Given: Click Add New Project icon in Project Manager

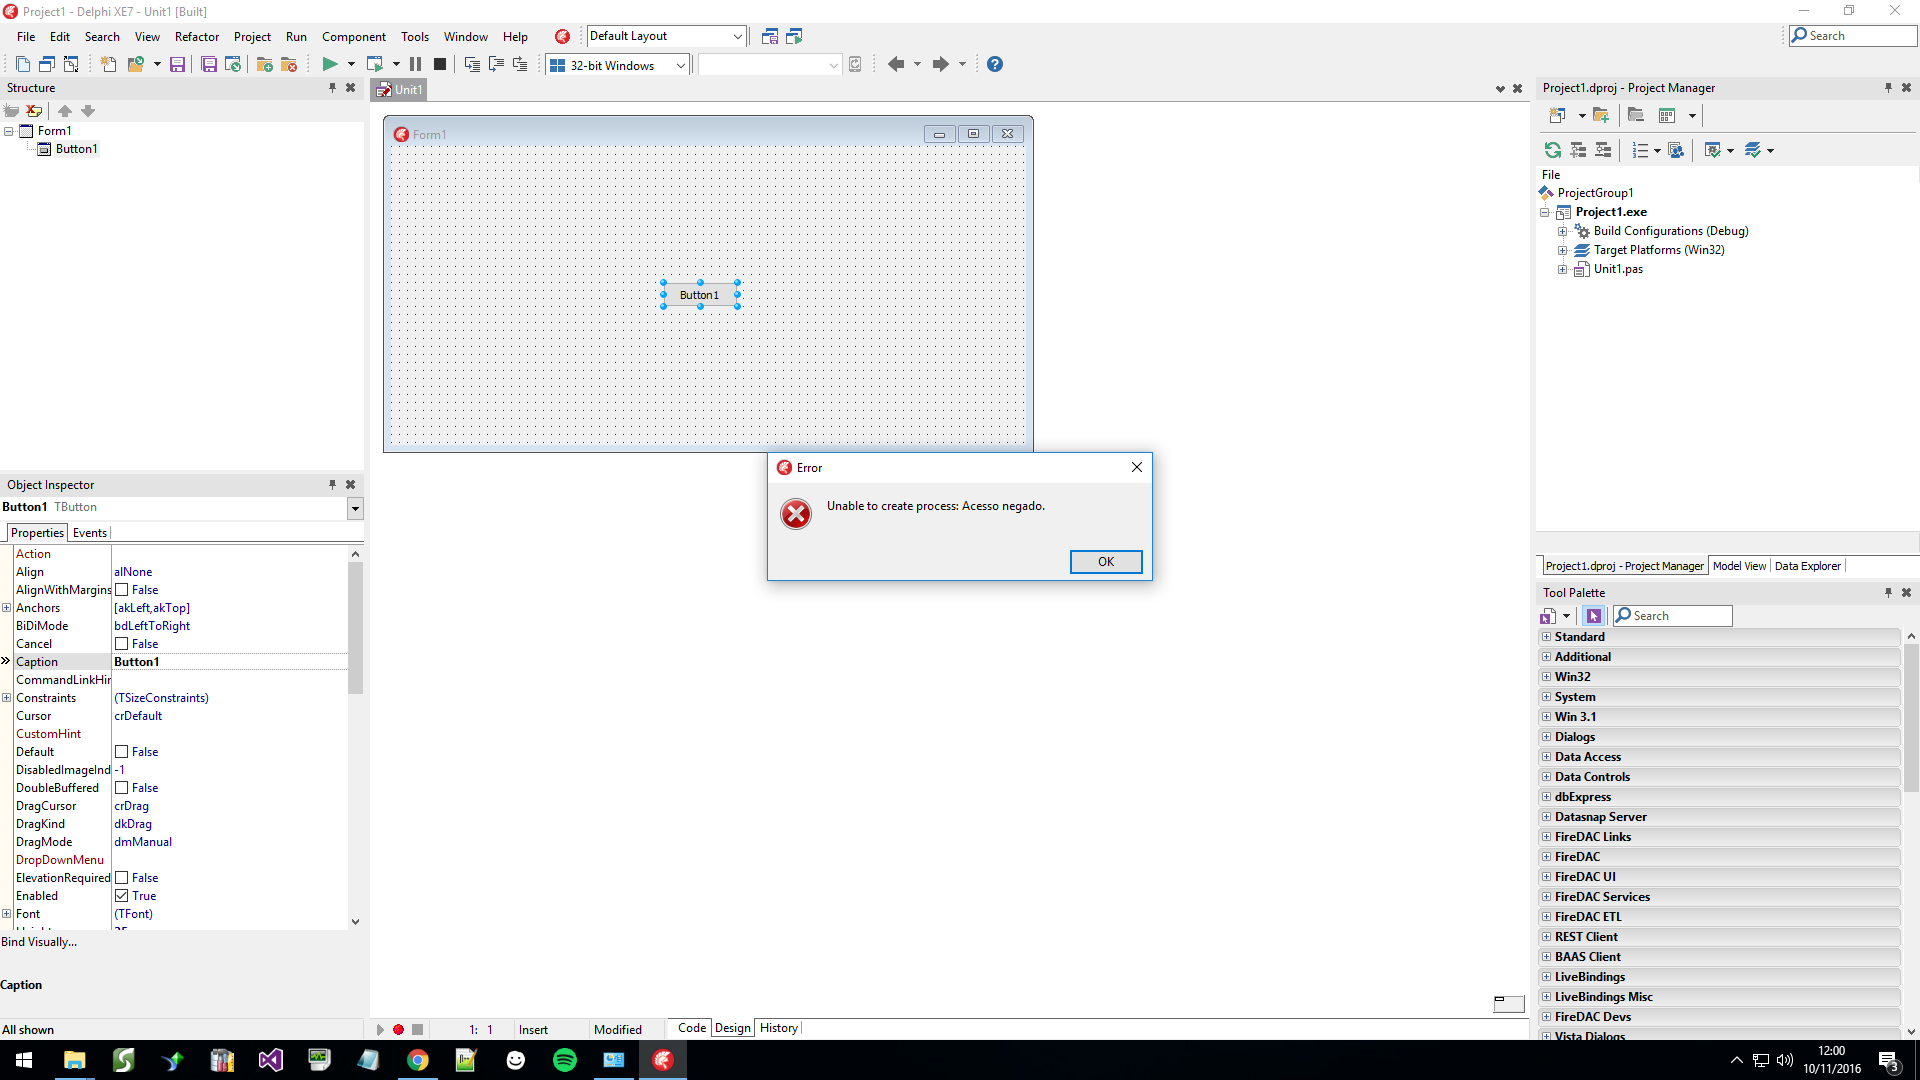Looking at the screenshot, I should 1557,115.
